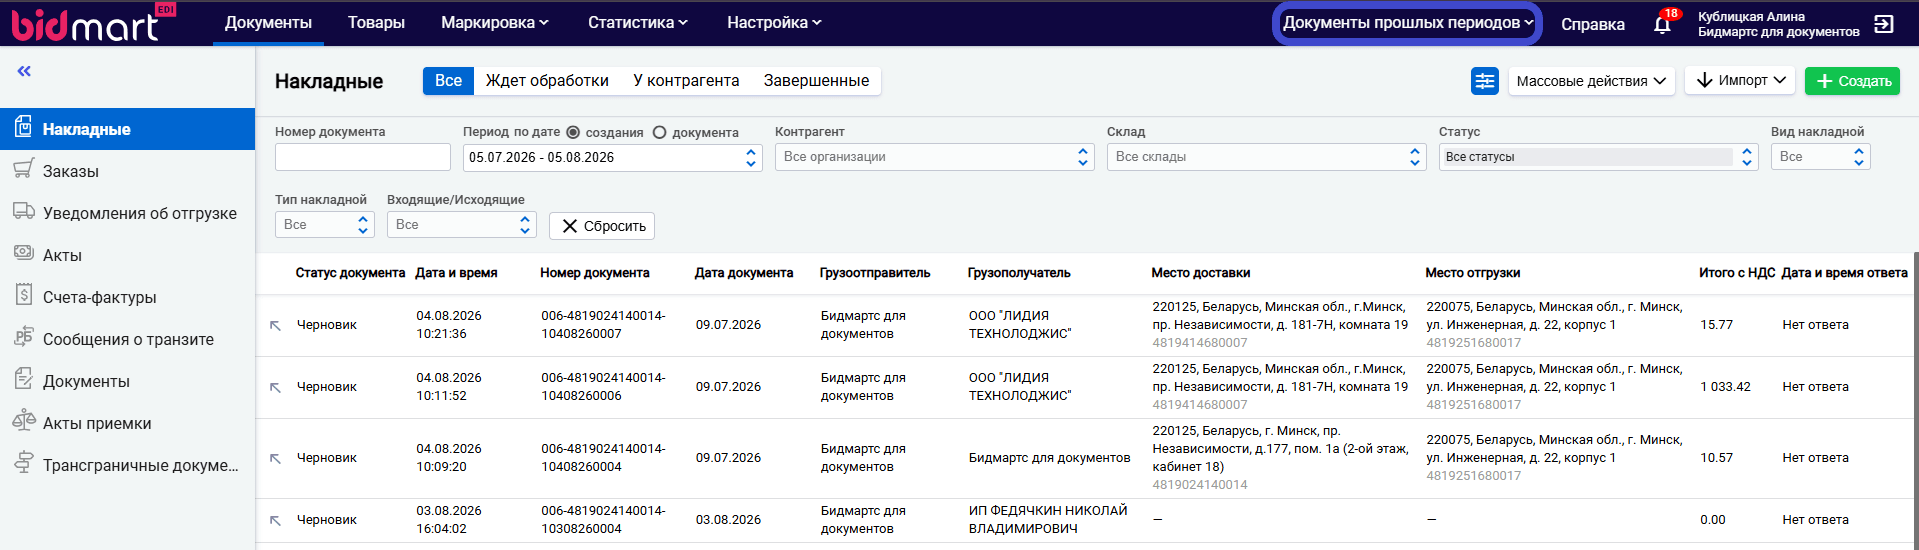Click Номер документа column header
Screen dimensions: 1919x550
[595, 273]
